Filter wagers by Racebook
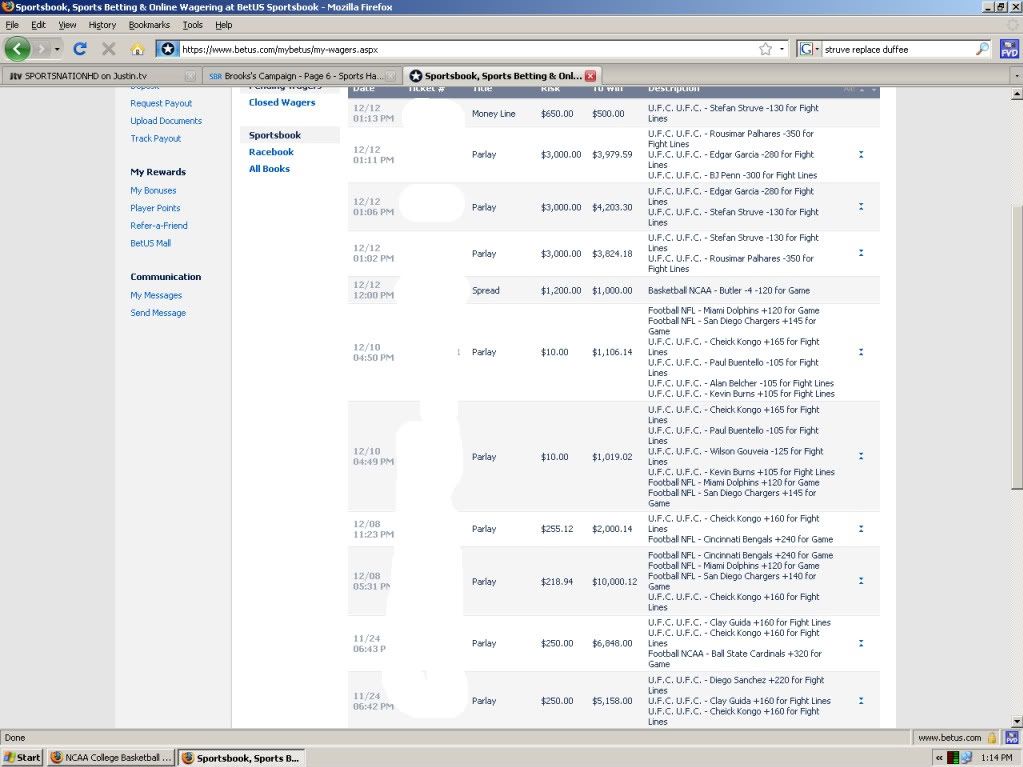Screen dimensions: 1023x767 271,152
